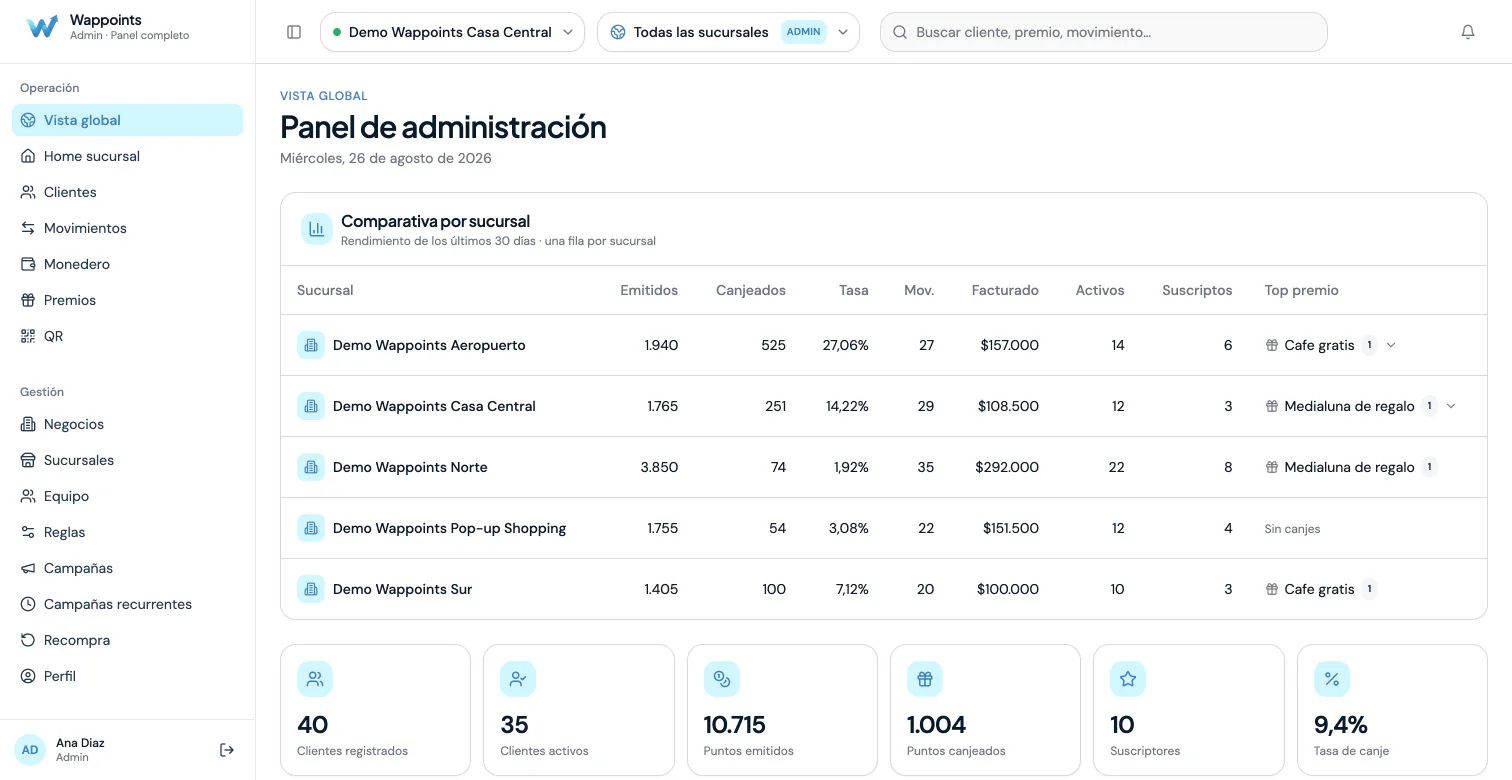The height and width of the screenshot is (780, 1512).
Task: Click the logout icon beside Ana Diaz
Action: 227,750
